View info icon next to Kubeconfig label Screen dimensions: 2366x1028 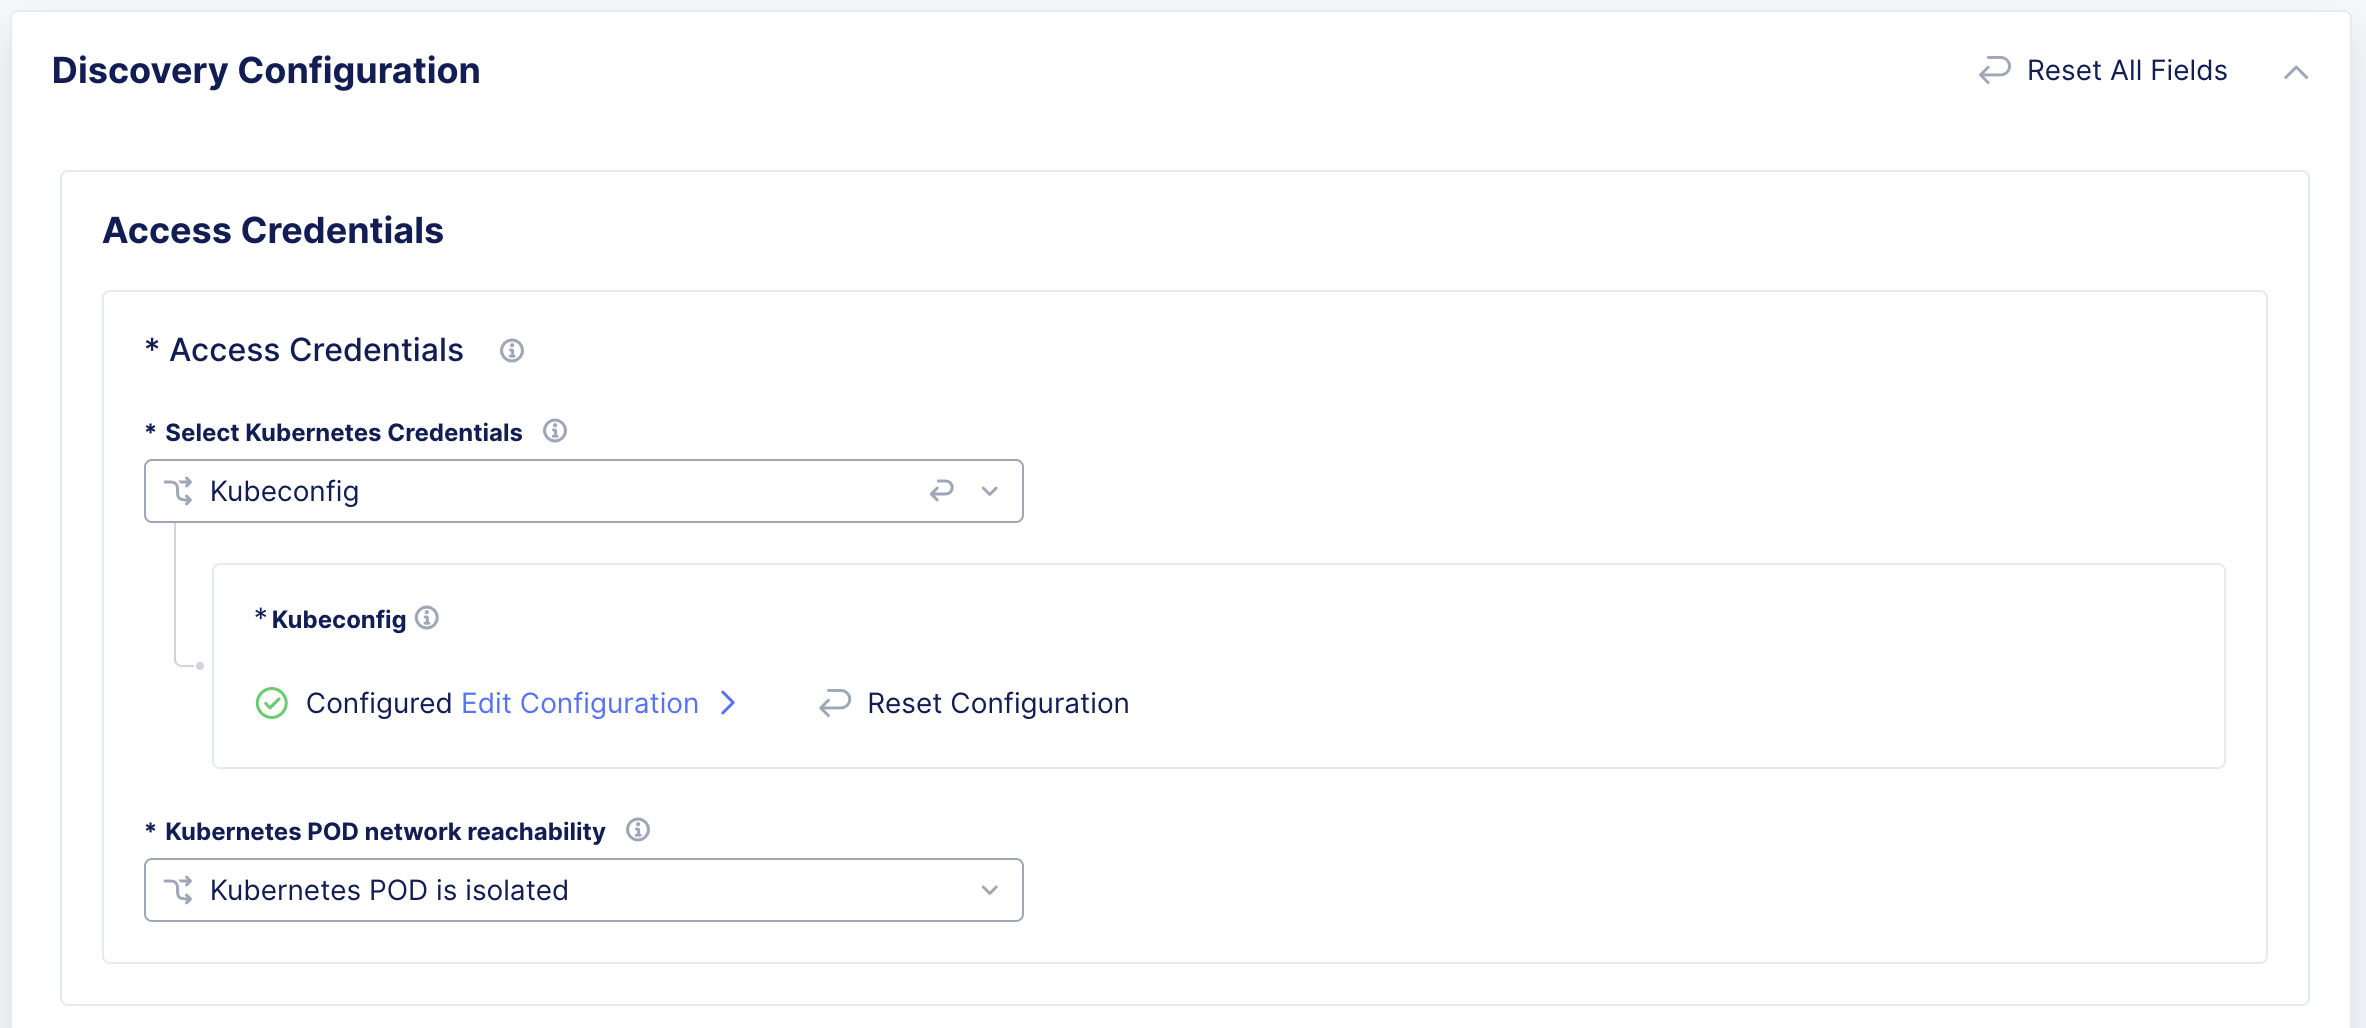pos(428,618)
